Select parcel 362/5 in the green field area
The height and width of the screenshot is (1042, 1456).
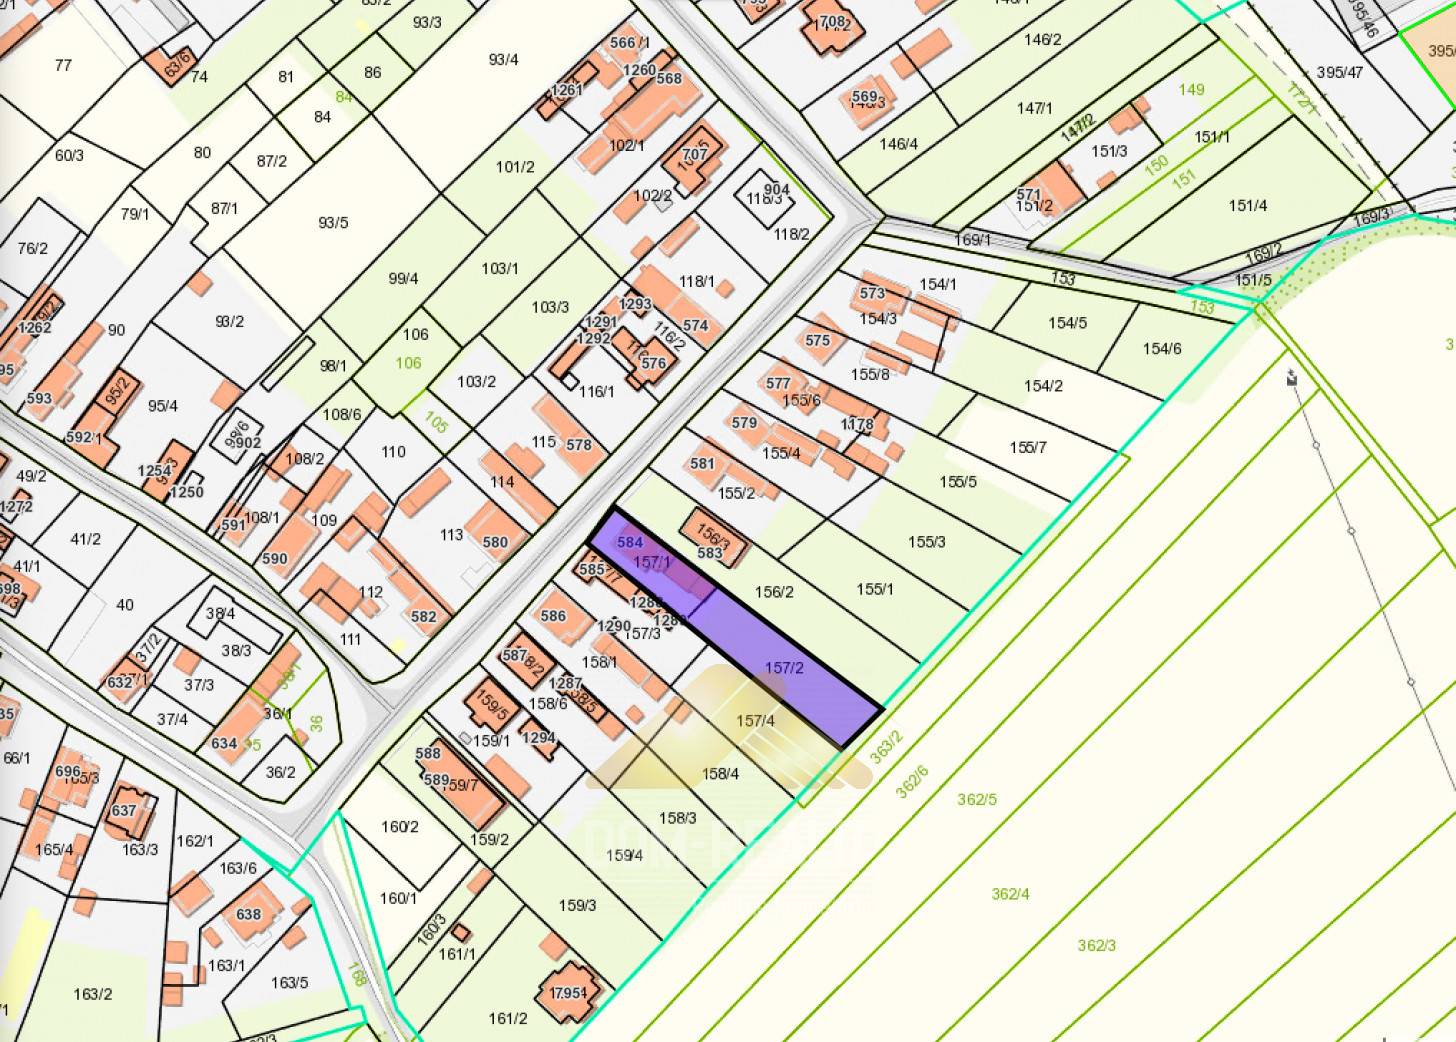pos(976,798)
